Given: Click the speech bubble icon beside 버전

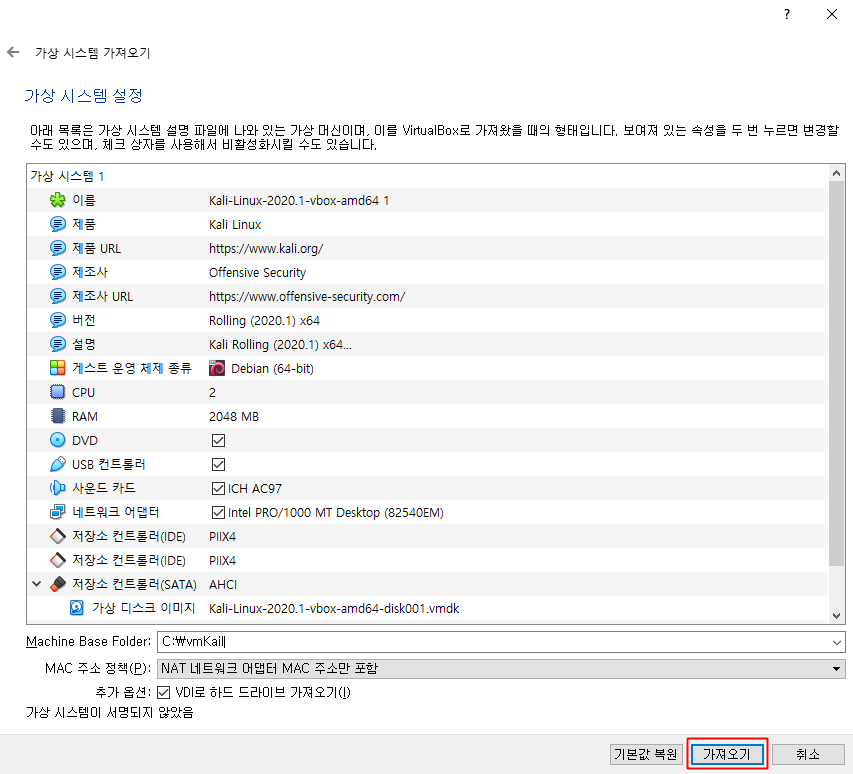Looking at the screenshot, I should [58, 320].
